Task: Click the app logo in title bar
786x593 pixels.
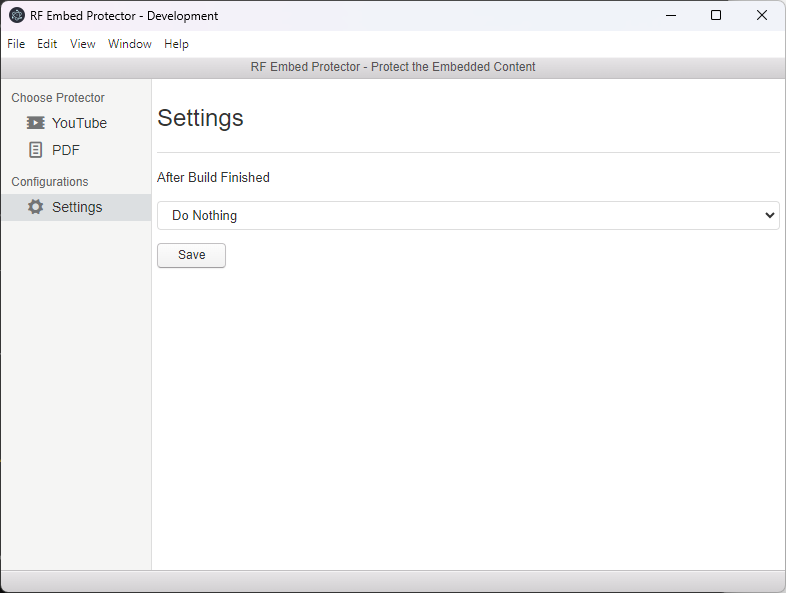Action: point(17,16)
